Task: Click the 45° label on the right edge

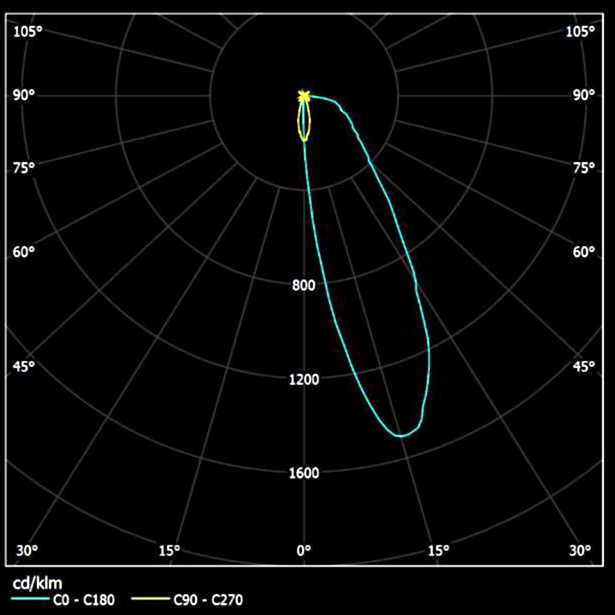Action: click(584, 366)
